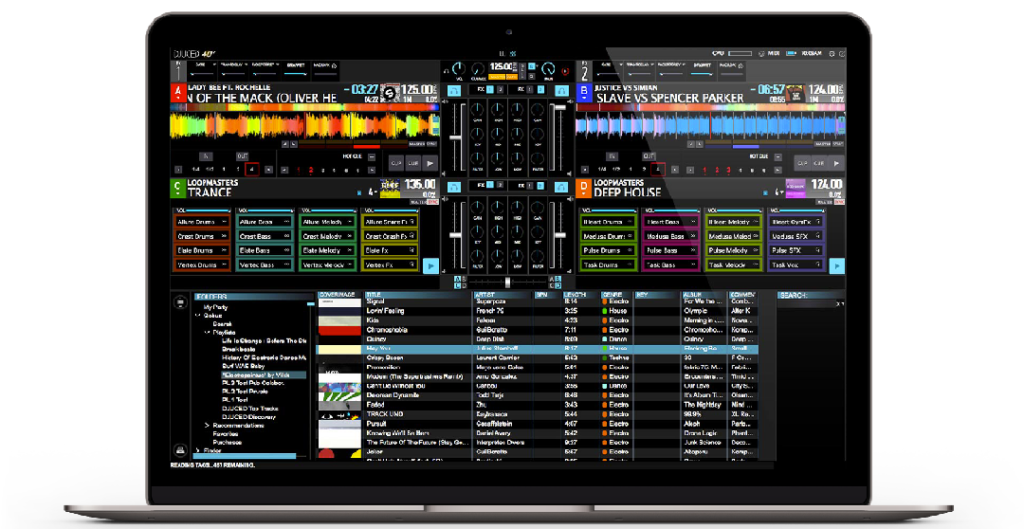Viewport: 1024px width, 529px height.
Task: Trigger the Allure Drums sample pad
Action: click(202, 222)
